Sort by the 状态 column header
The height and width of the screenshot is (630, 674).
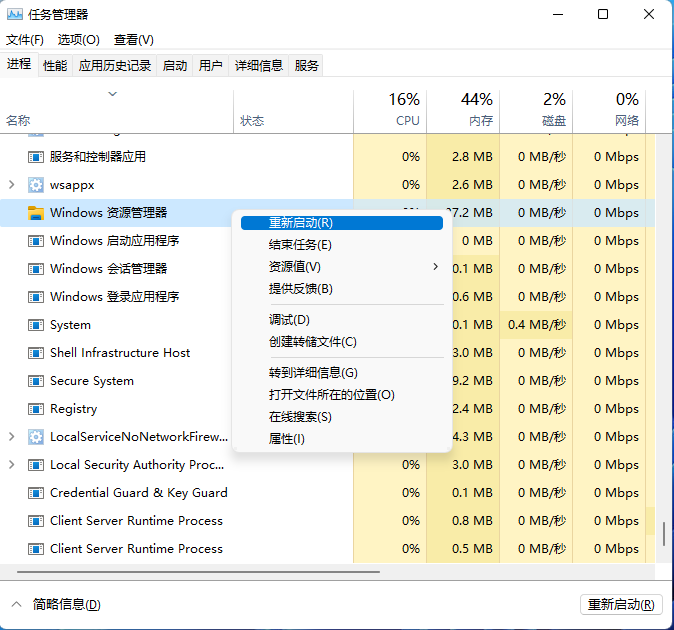pyautogui.click(x=294, y=111)
